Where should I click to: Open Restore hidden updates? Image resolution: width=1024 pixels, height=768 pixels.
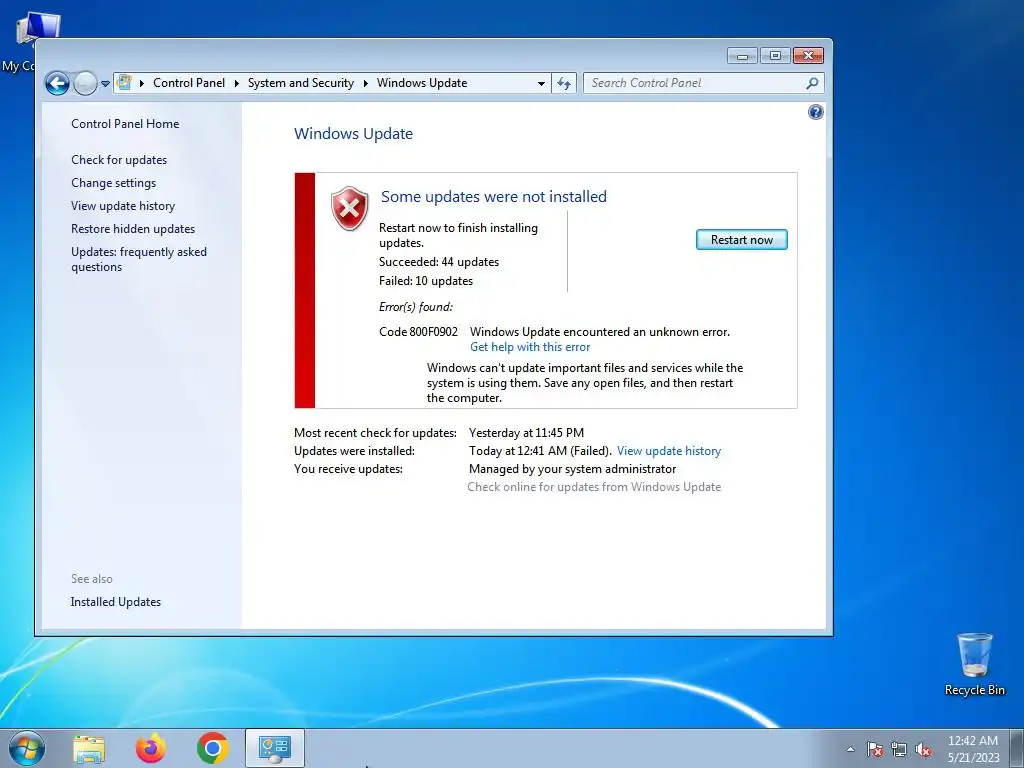[x=133, y=229]
